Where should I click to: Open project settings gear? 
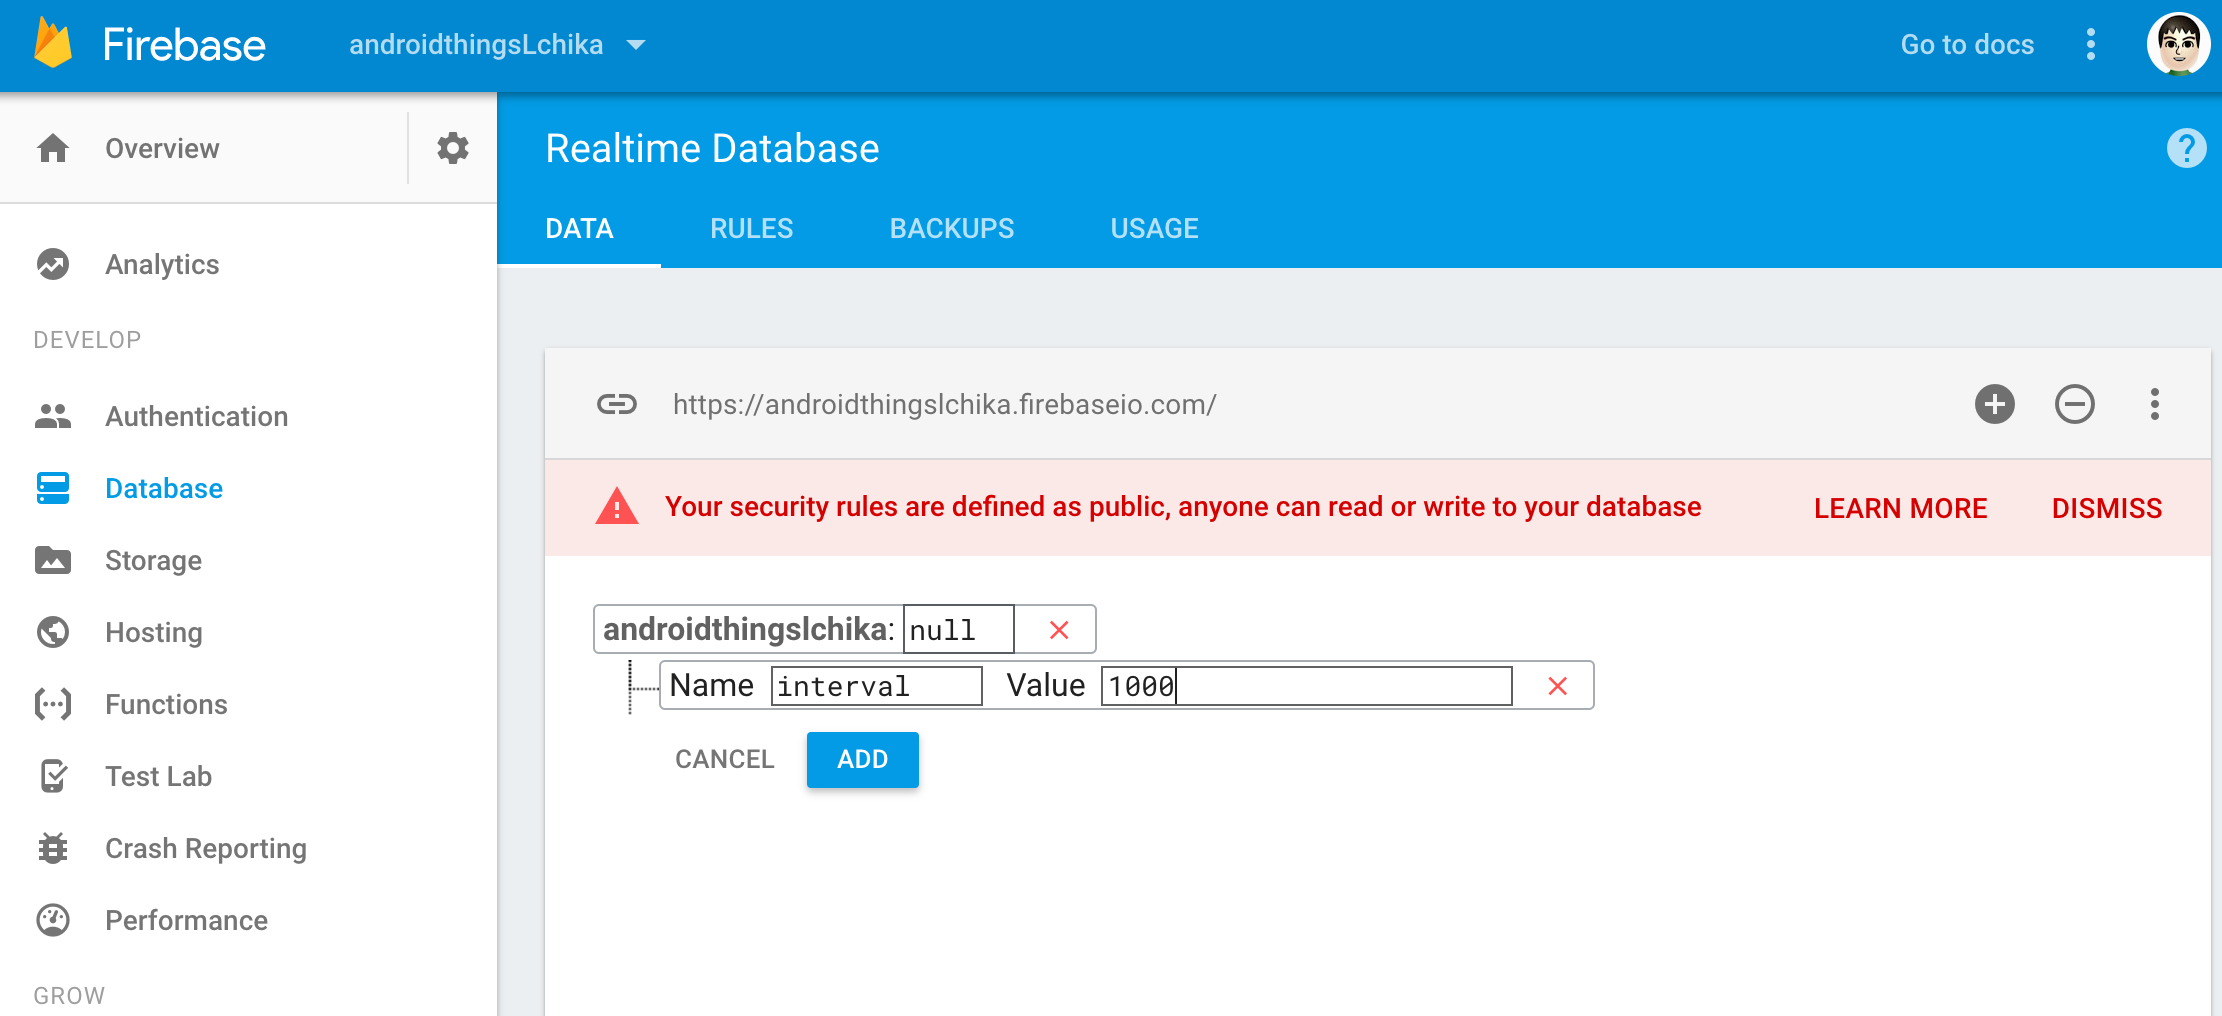coord(453,148)
